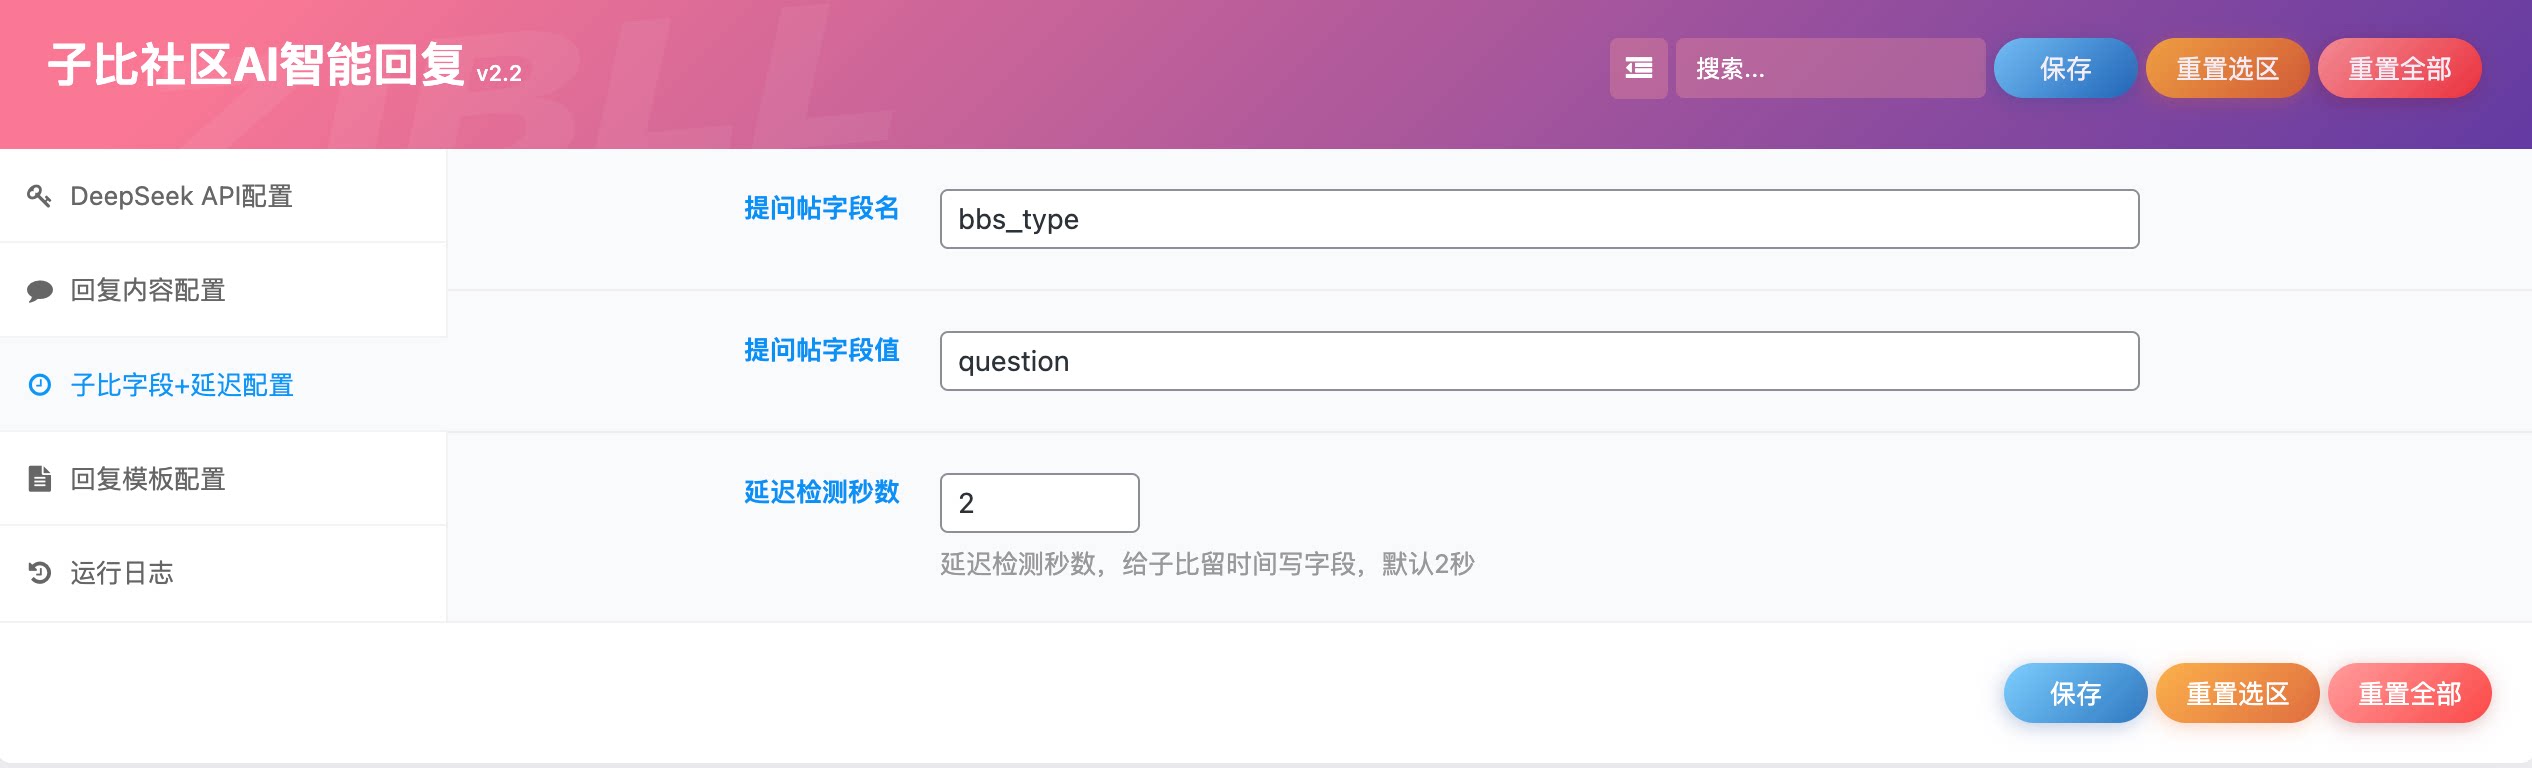Switch to 回复内容配置 section
2532x768 pixels.
pyautogui.click(x=148, y=291)
